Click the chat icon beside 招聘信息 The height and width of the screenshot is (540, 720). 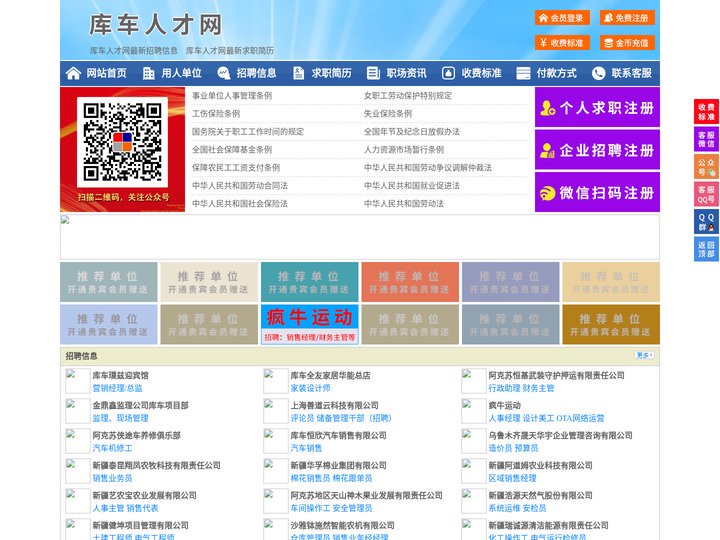click(x=223, y=73)
